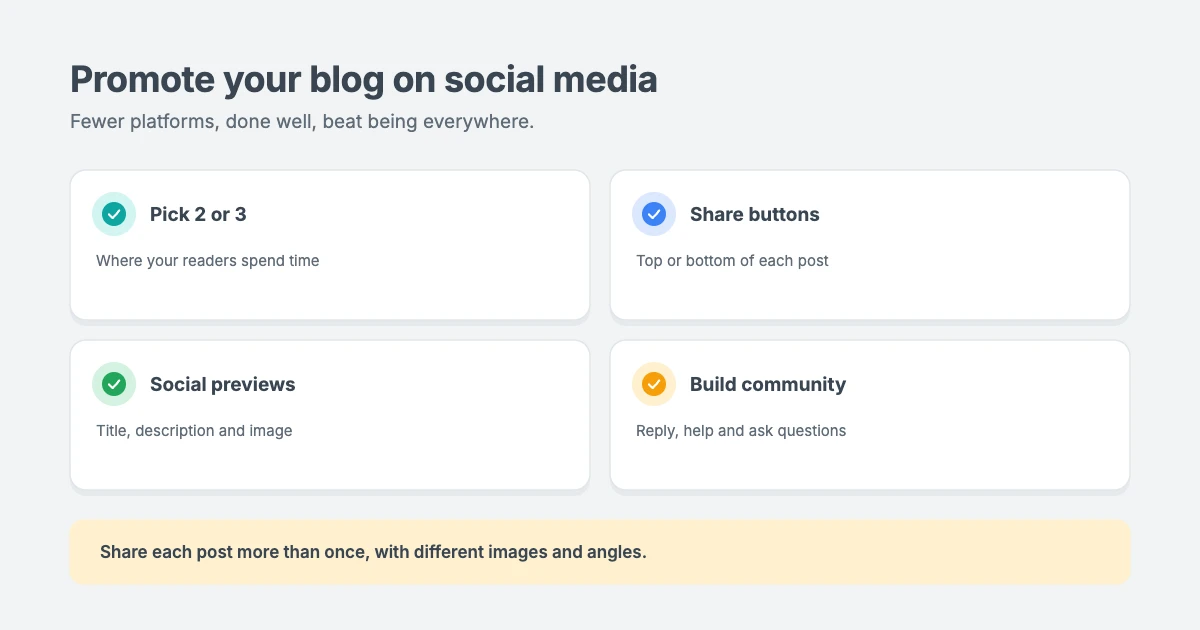Select the 'Pick 2 or 3' card title

(x=198, y=214)
